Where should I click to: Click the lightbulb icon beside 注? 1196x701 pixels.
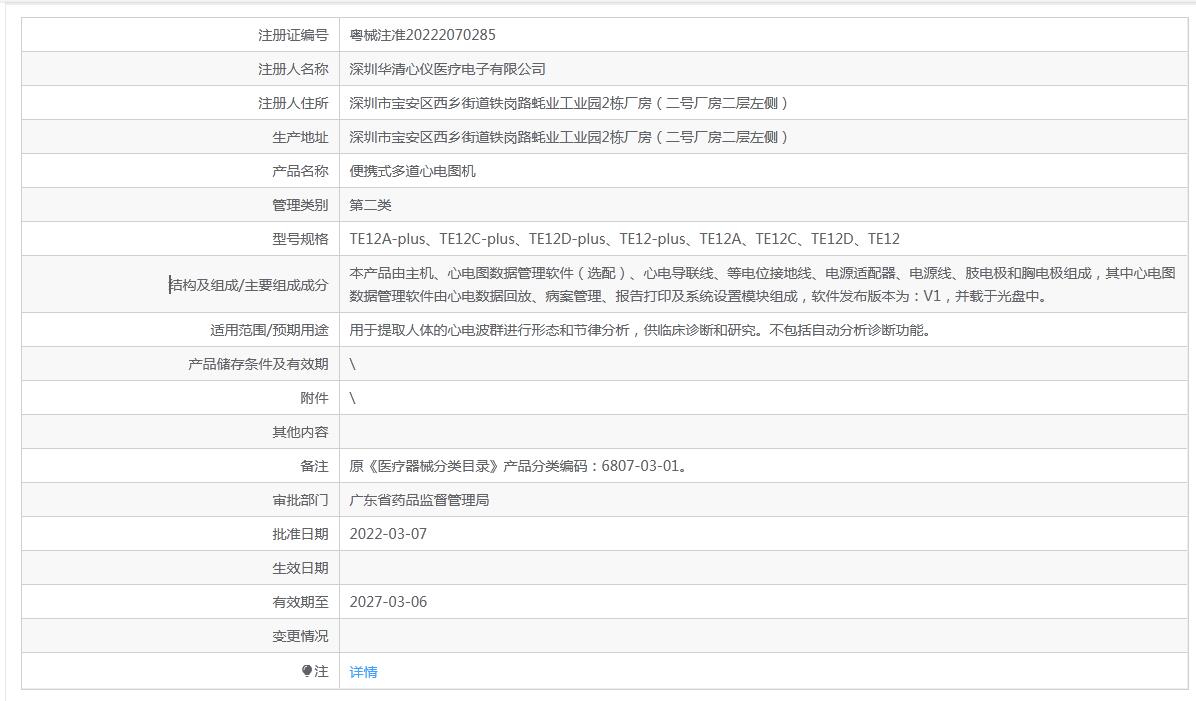307,671
